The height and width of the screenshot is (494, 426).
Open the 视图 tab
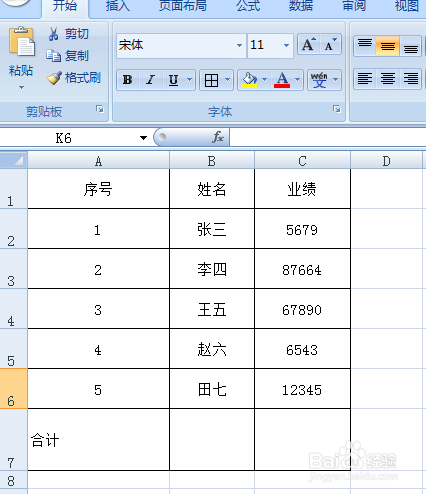407,6
